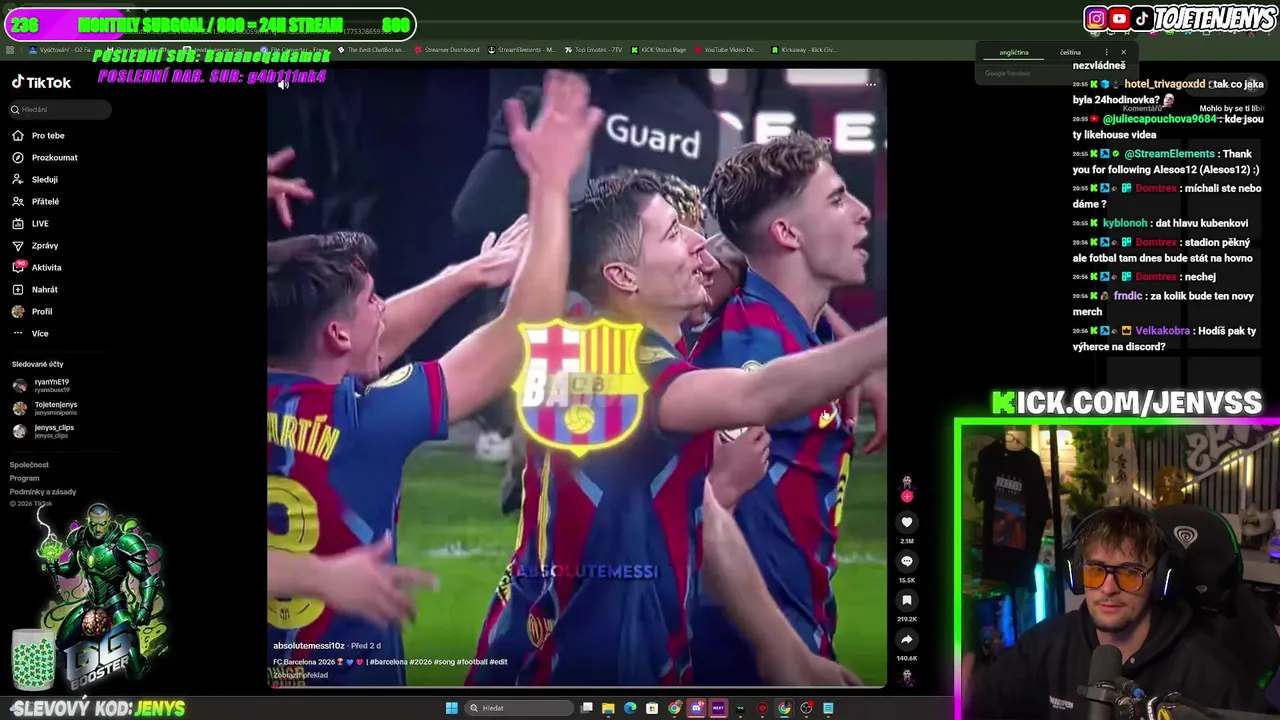Screen dimensions: 1280x720
Task: Open the video comments bubble
Action: (907, 561)
